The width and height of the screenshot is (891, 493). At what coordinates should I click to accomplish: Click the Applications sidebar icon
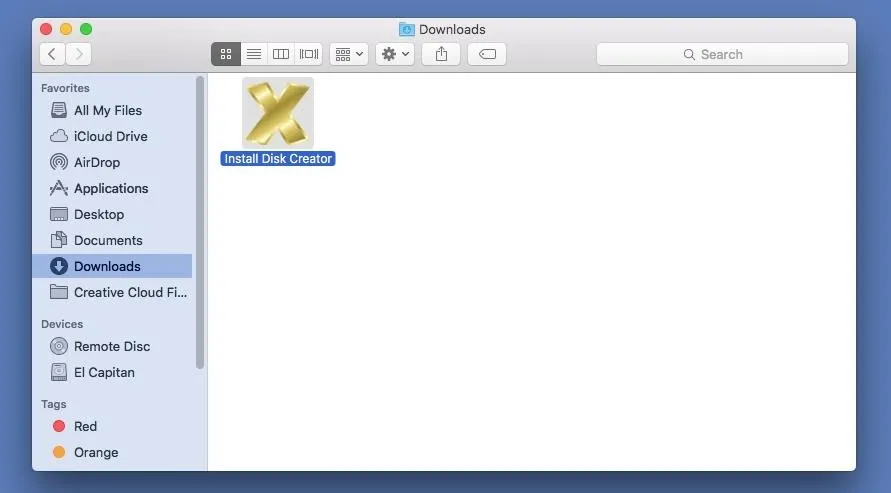pyautogui.click(x=59, y=188)
